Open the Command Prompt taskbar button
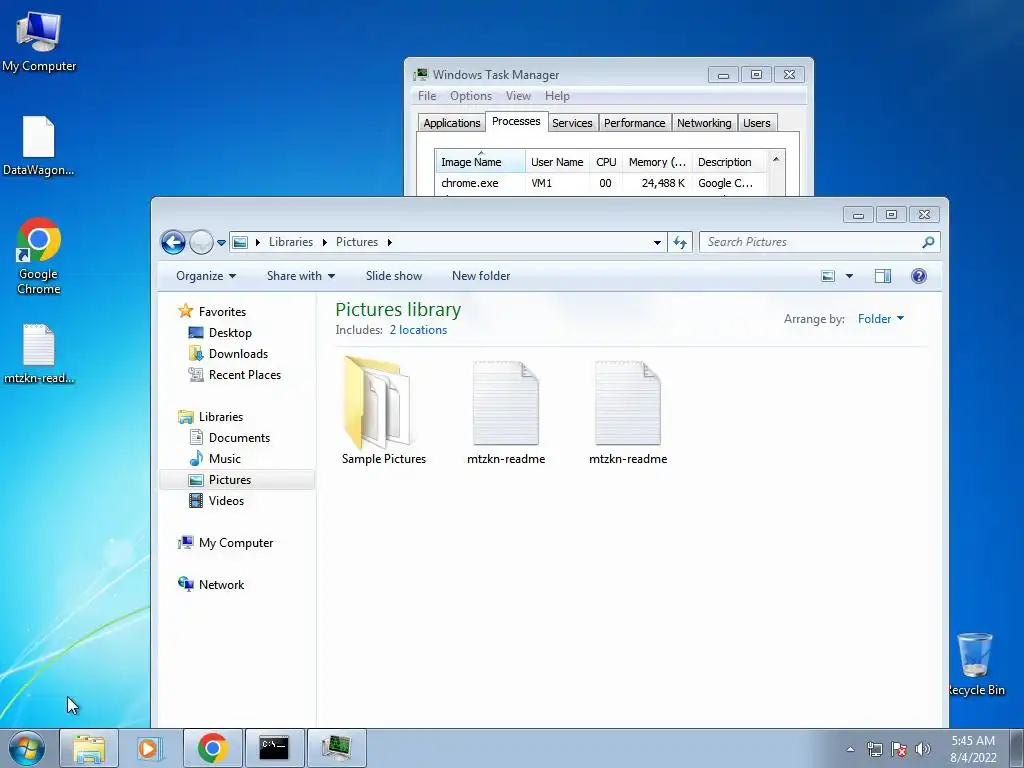 click(x=274, y=748)
